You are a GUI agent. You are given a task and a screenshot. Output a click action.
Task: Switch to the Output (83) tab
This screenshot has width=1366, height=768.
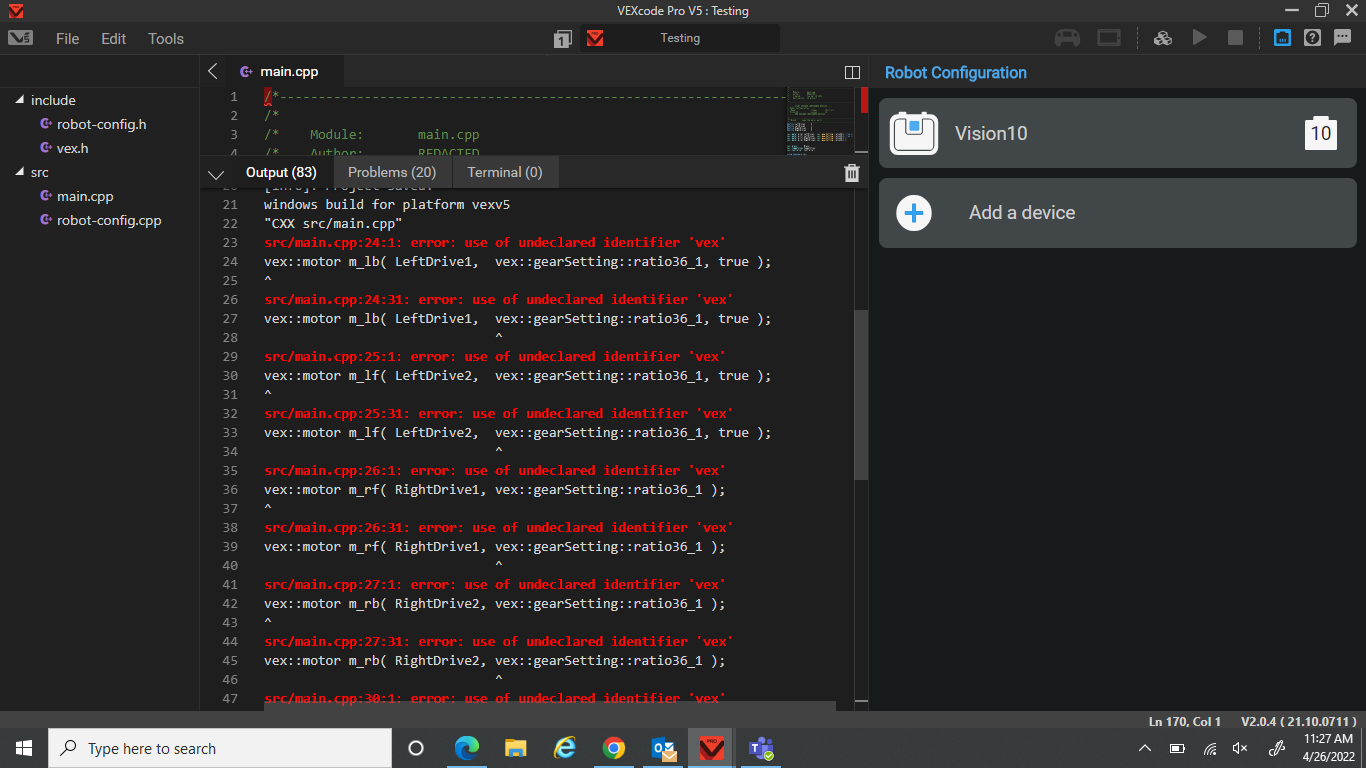(281, 172)
